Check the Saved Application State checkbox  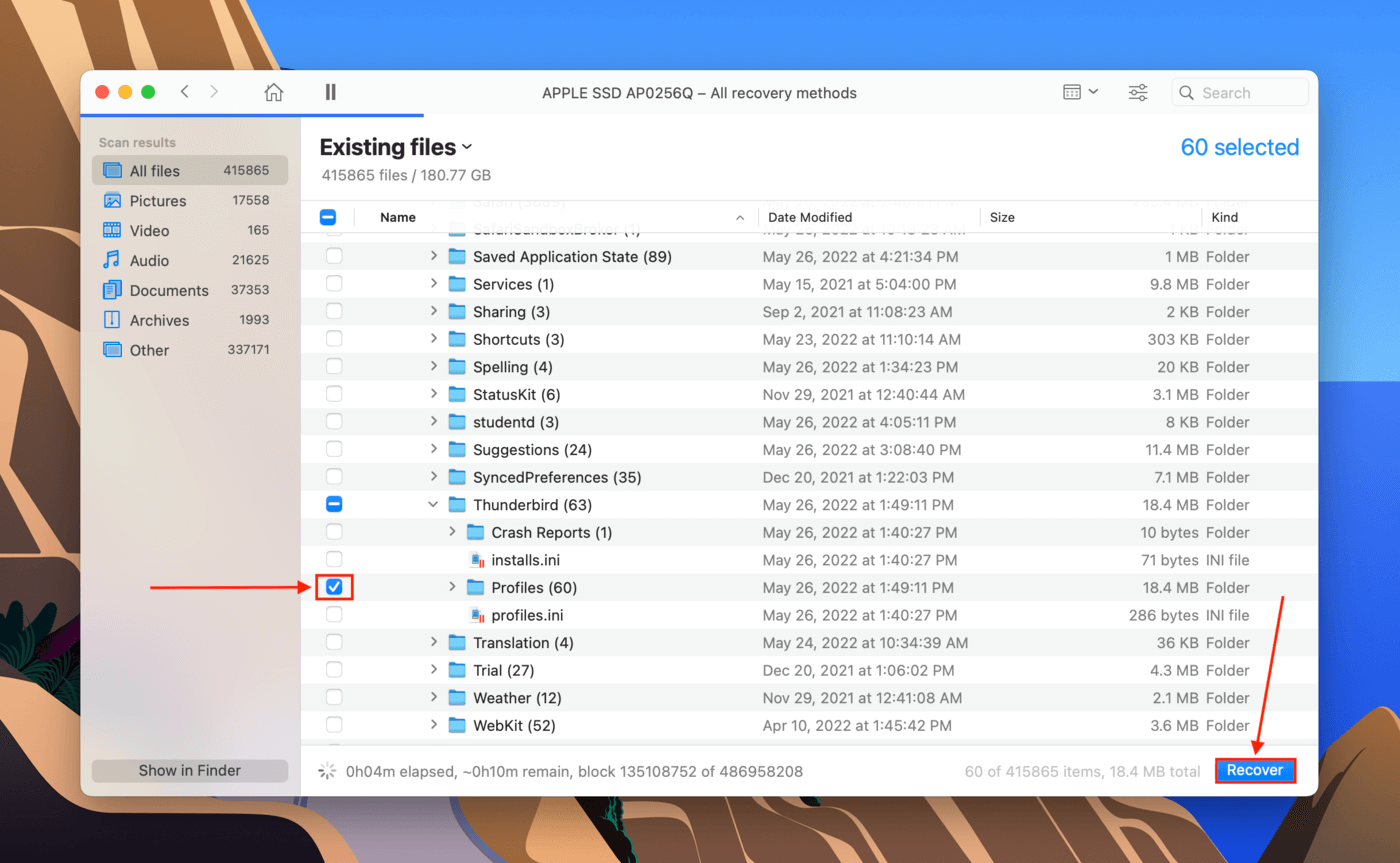[334, 257]
